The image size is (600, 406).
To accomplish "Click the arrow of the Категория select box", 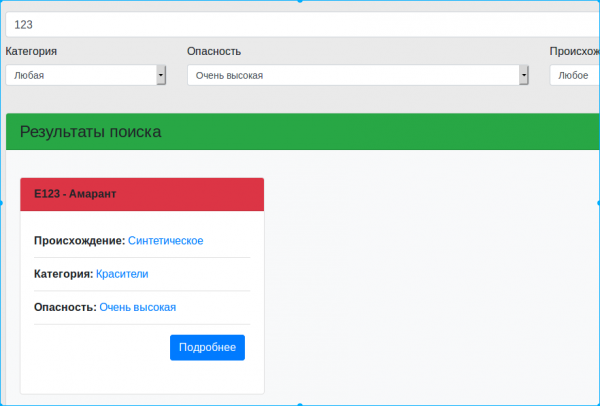I will pos(161,75).
